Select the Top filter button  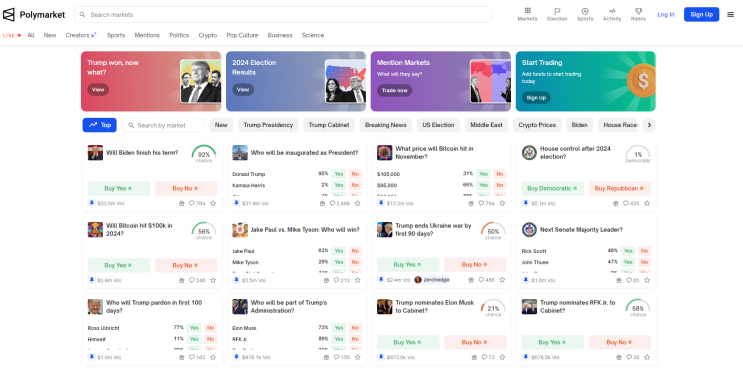pos(100,125)
